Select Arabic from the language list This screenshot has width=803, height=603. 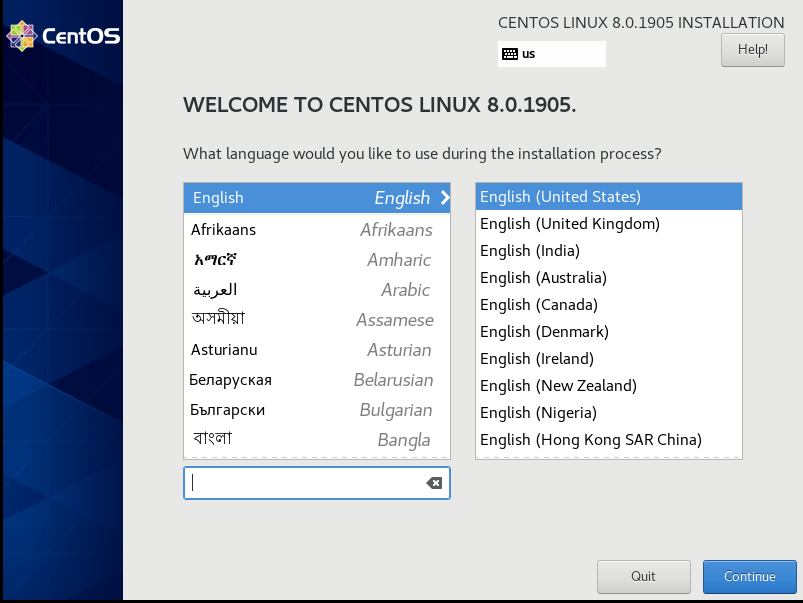300,289
